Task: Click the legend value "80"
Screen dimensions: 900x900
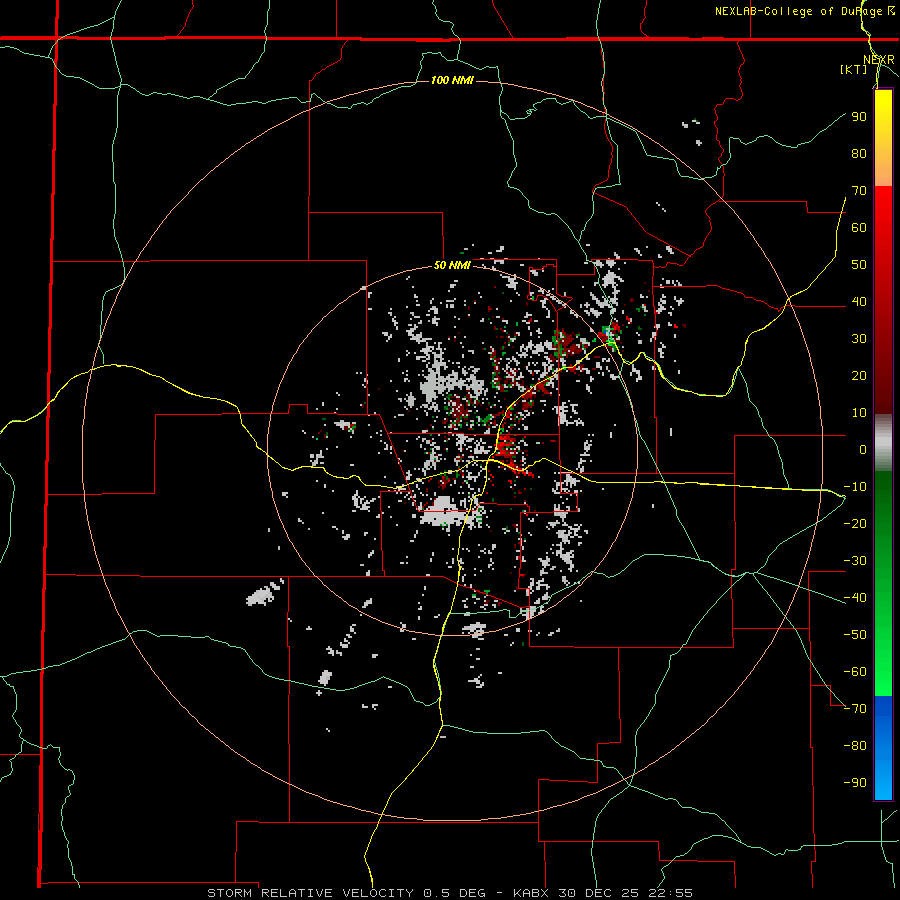Action: pyautogui.click(x=859, y=154)
